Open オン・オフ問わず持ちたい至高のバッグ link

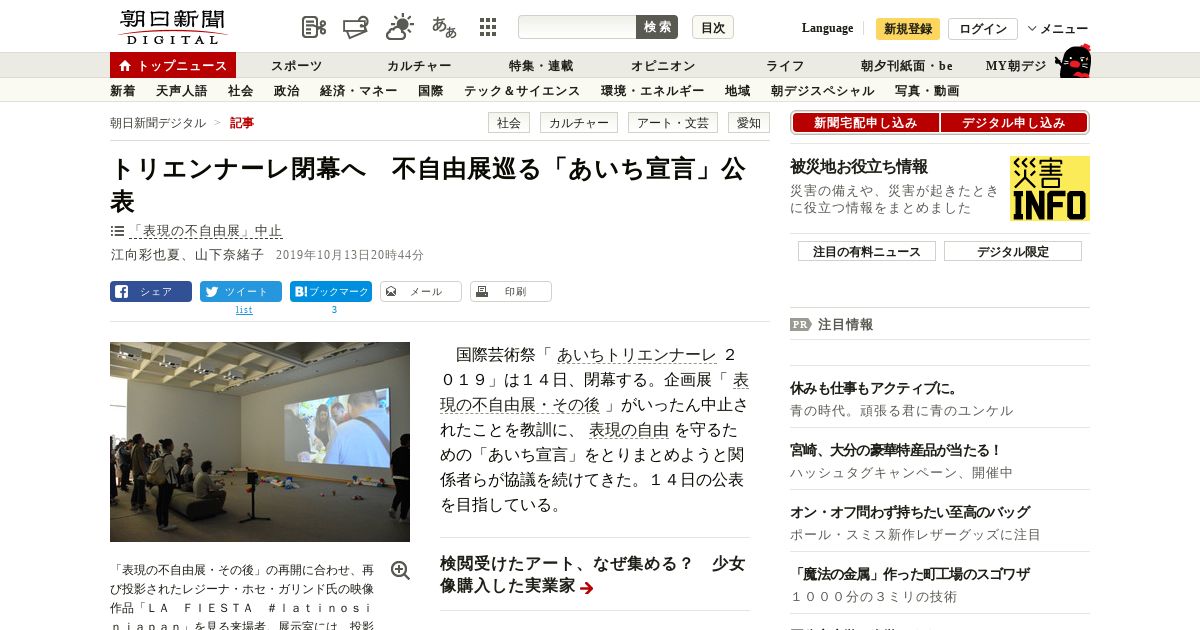(910, 512)
